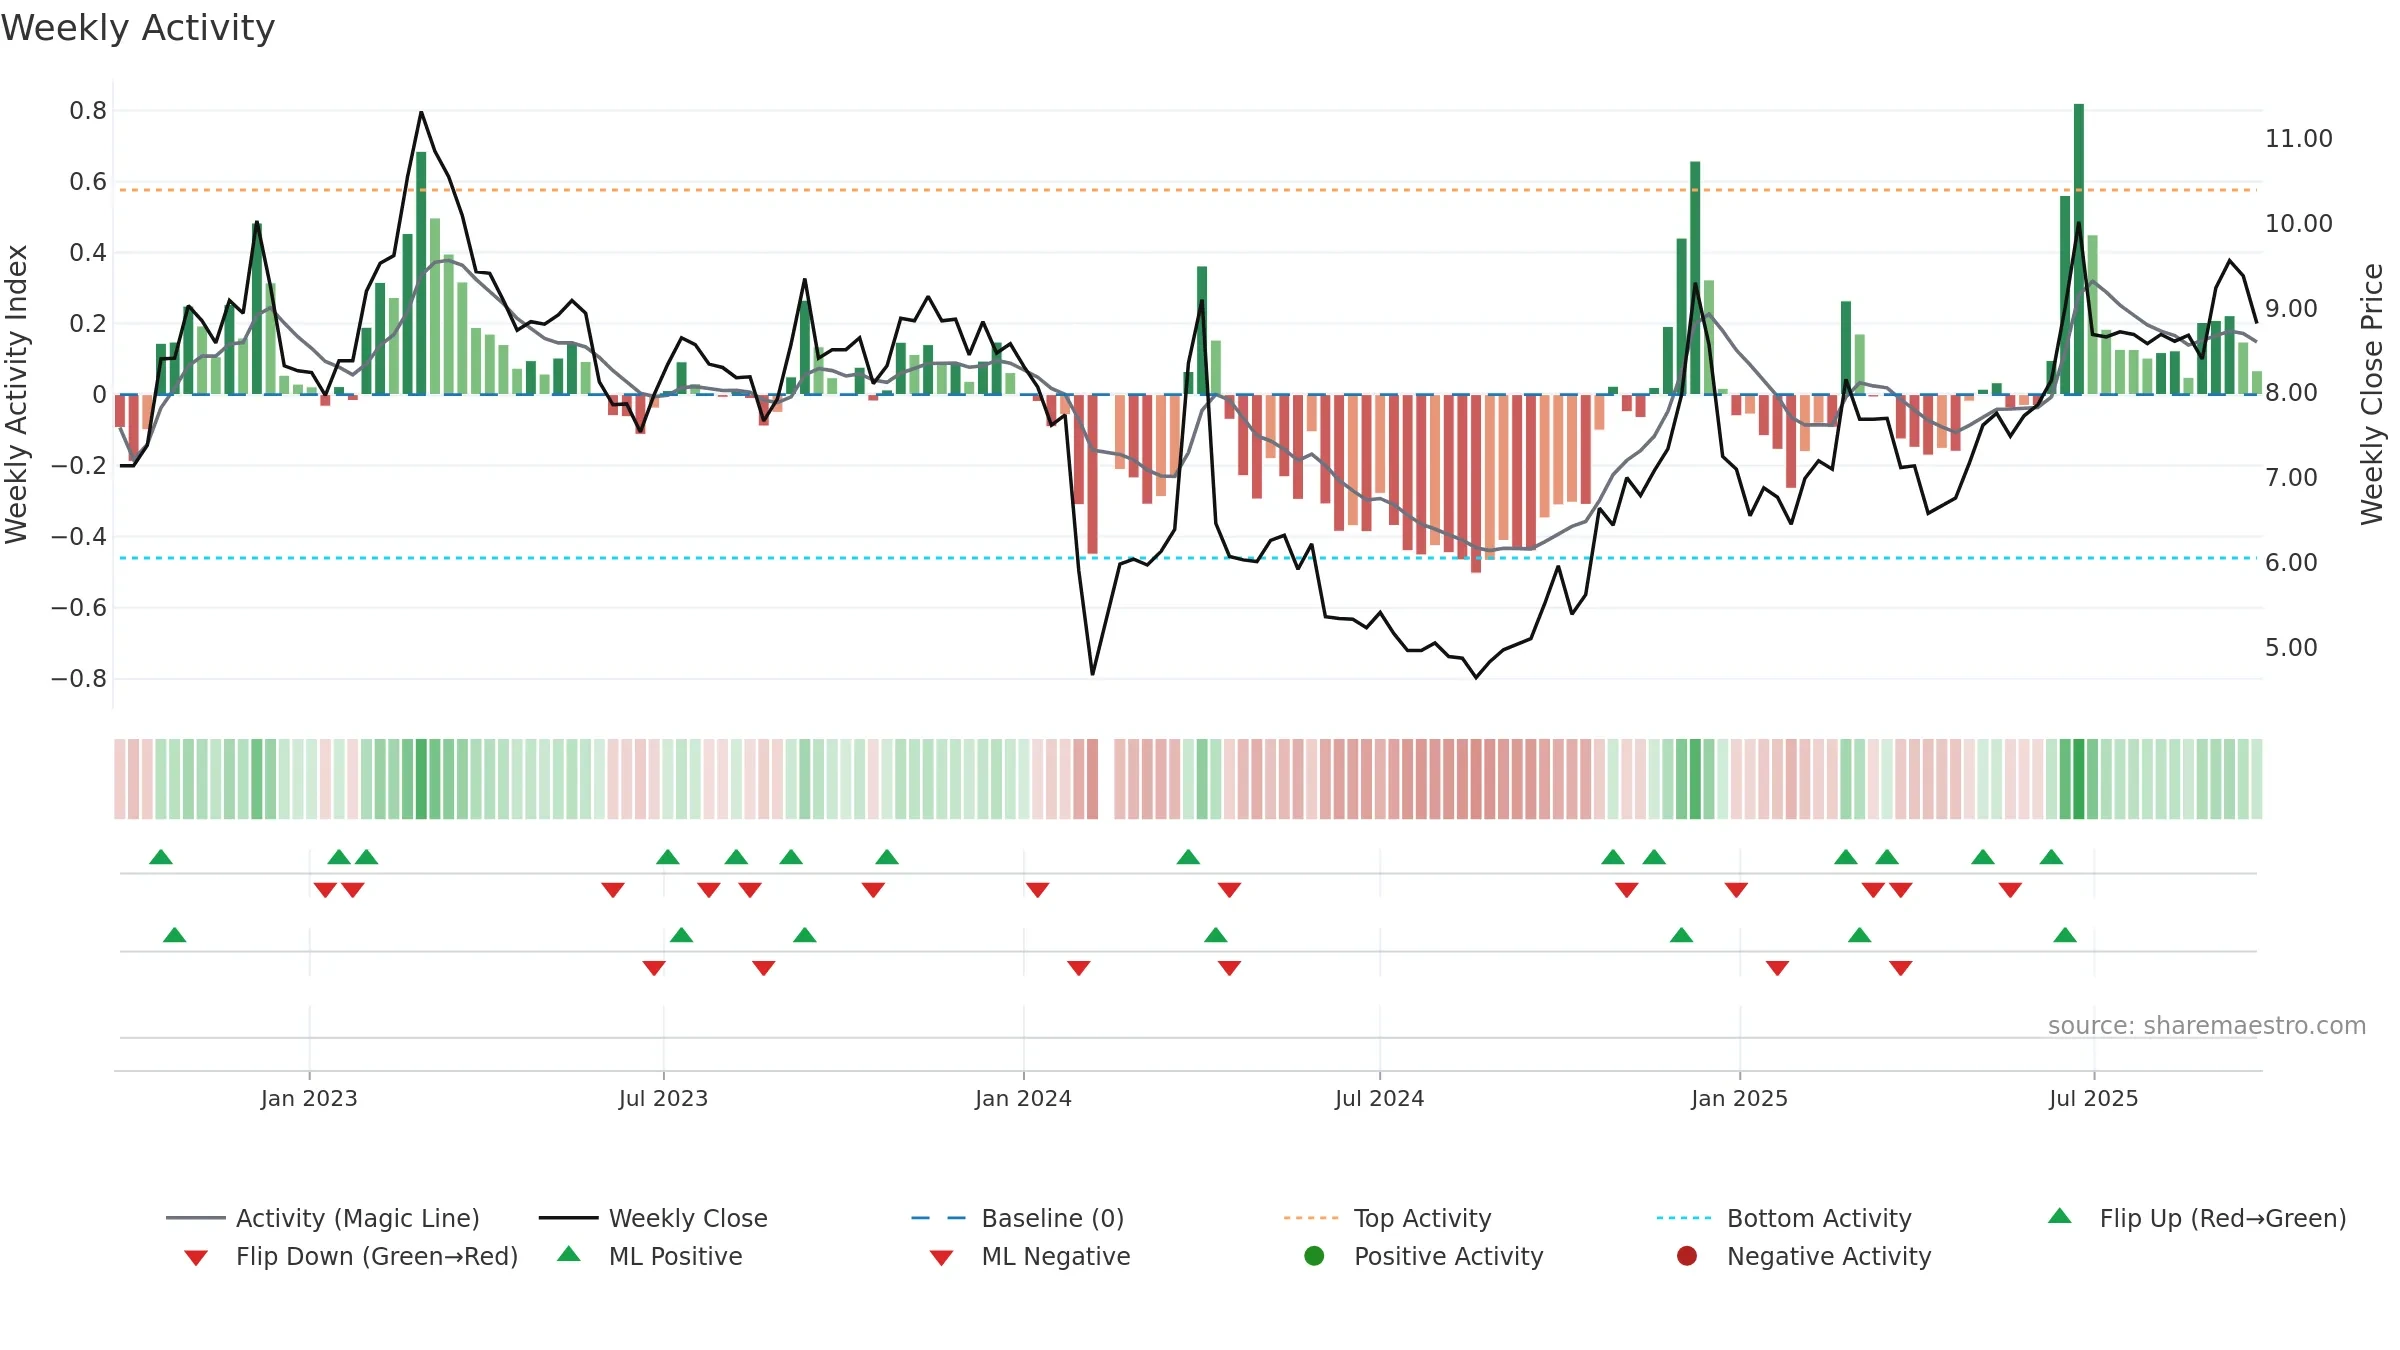Click the Negative Activity red circle icon
Screen dimensions: 2400x1350
1687,1255
